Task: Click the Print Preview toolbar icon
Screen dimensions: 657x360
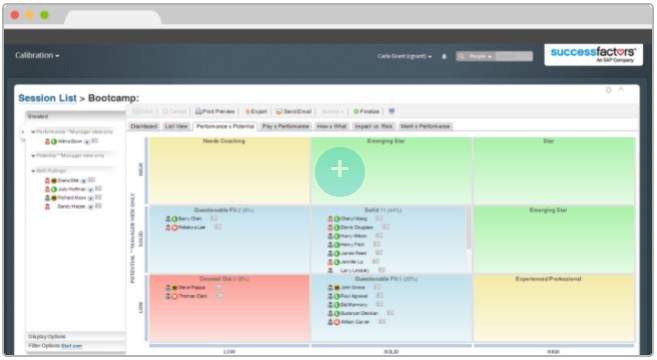Action: (199, 111)
